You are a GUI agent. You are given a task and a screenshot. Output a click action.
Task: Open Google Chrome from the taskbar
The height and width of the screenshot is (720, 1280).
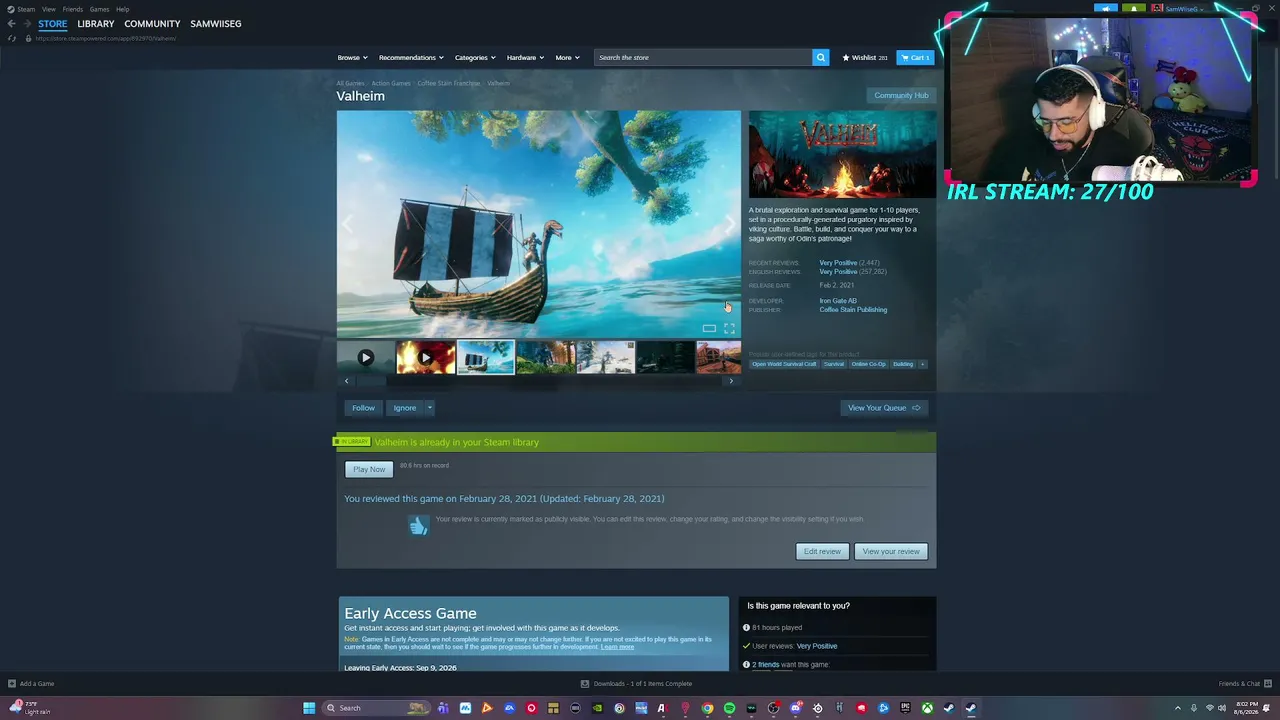707,708
